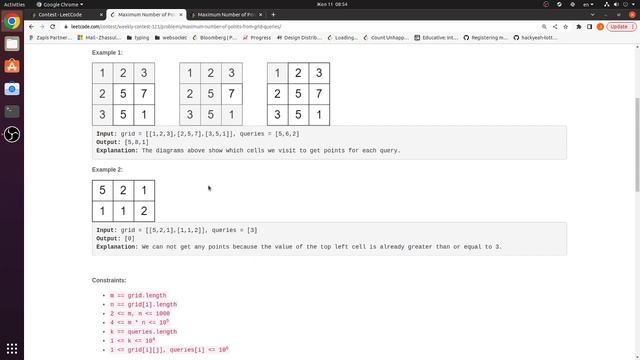Screen dimensions: 640x360
Task: Open the en keyboard layout menu
Action: click(x=588, y=4)
